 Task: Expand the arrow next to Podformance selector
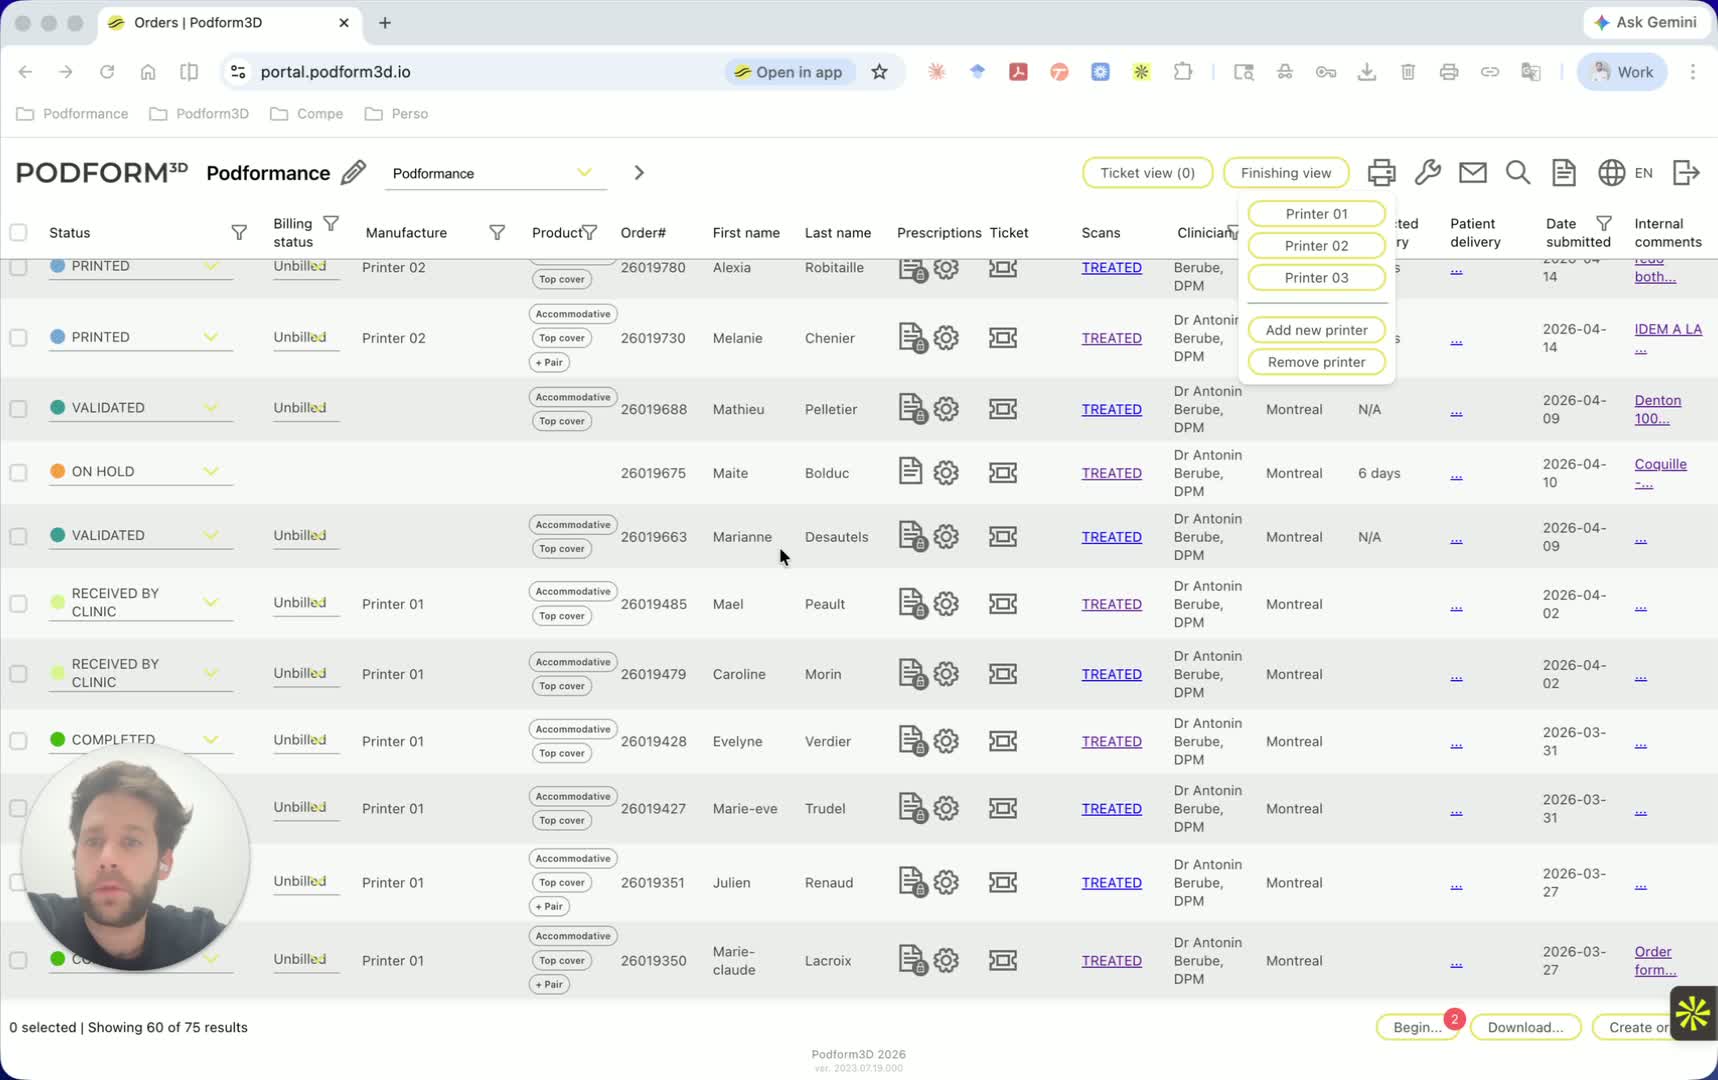[x=639, y=173]
